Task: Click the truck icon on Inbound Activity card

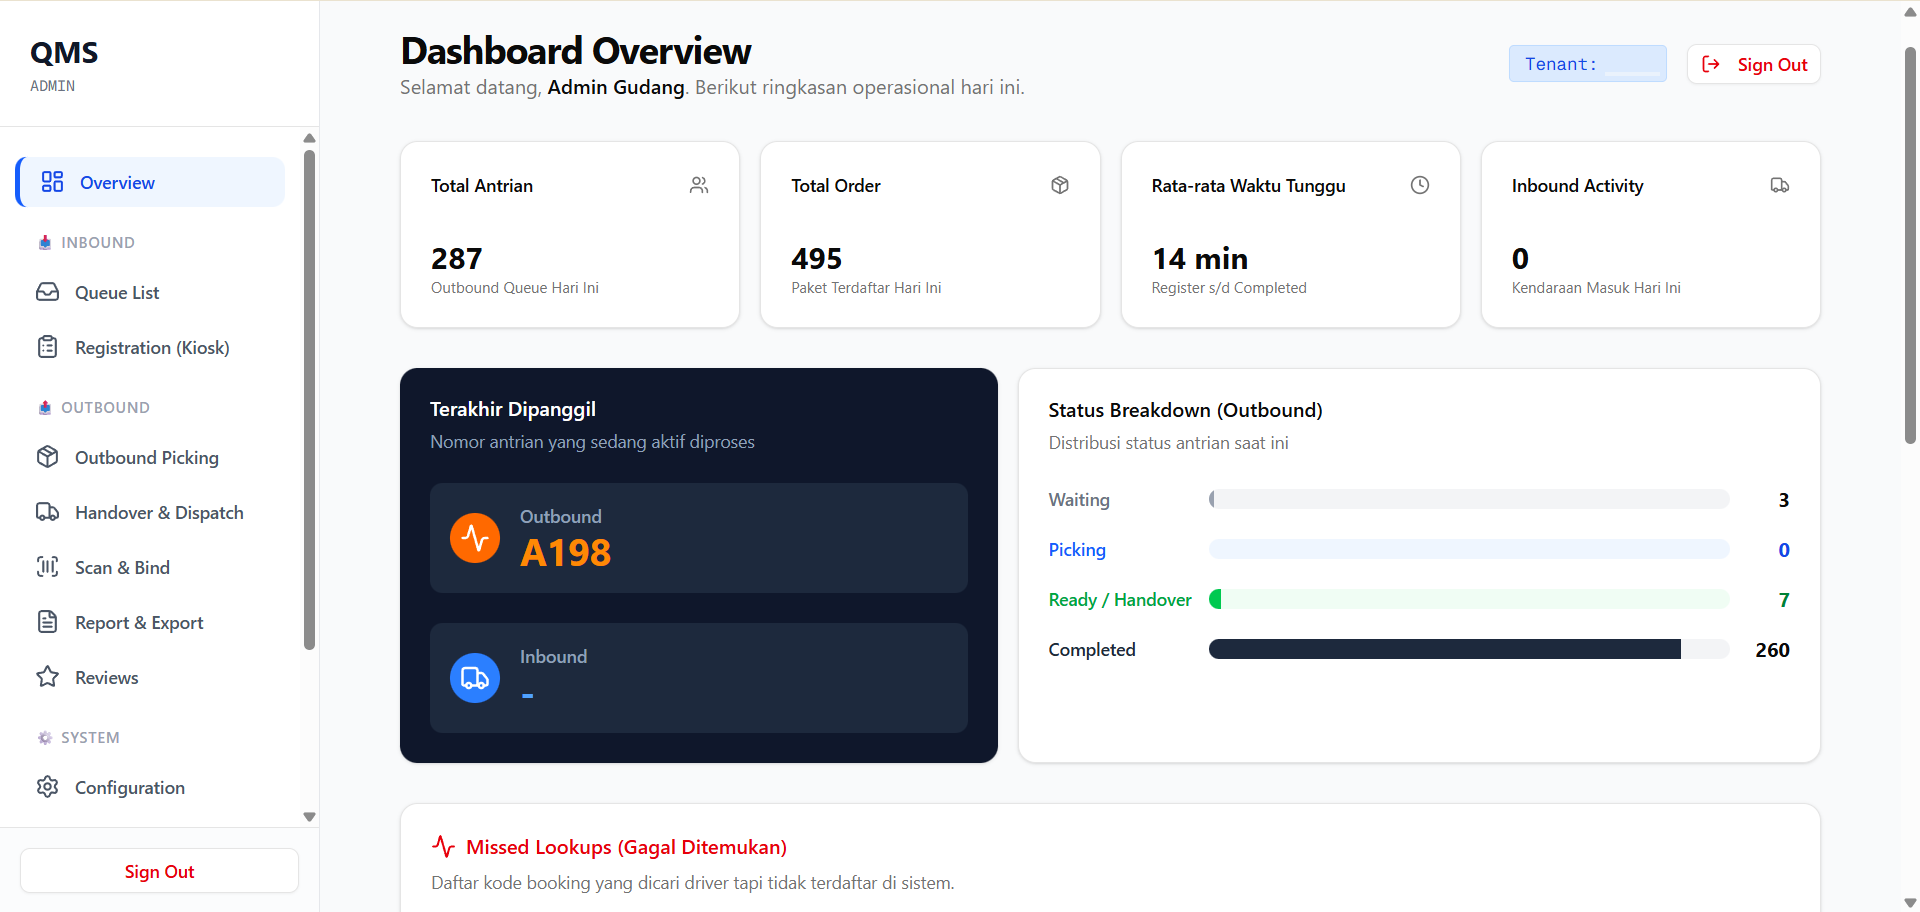Action: pos(1780,185)
